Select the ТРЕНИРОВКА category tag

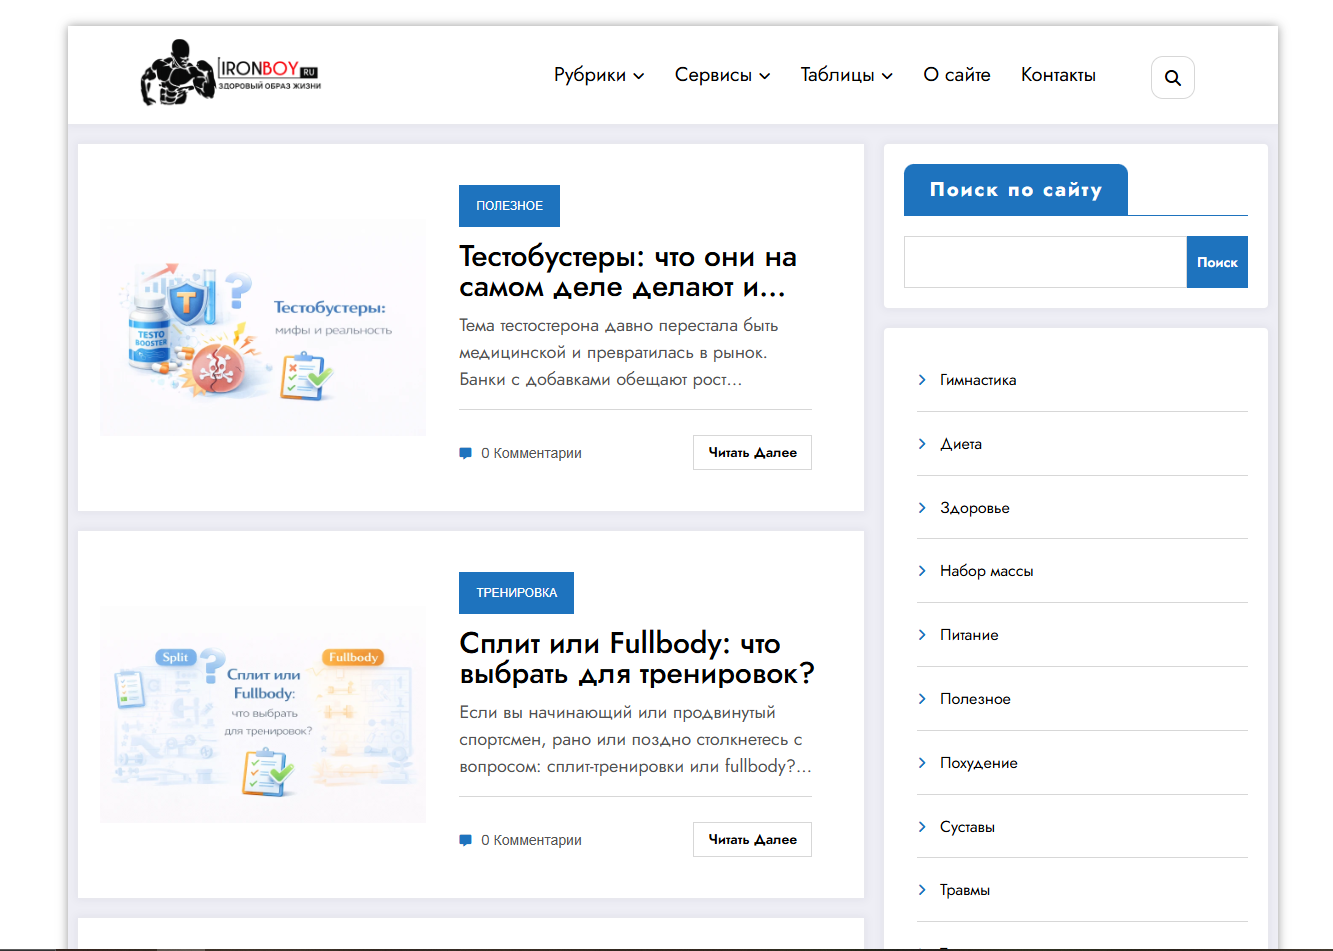click(x=516, y=593)
